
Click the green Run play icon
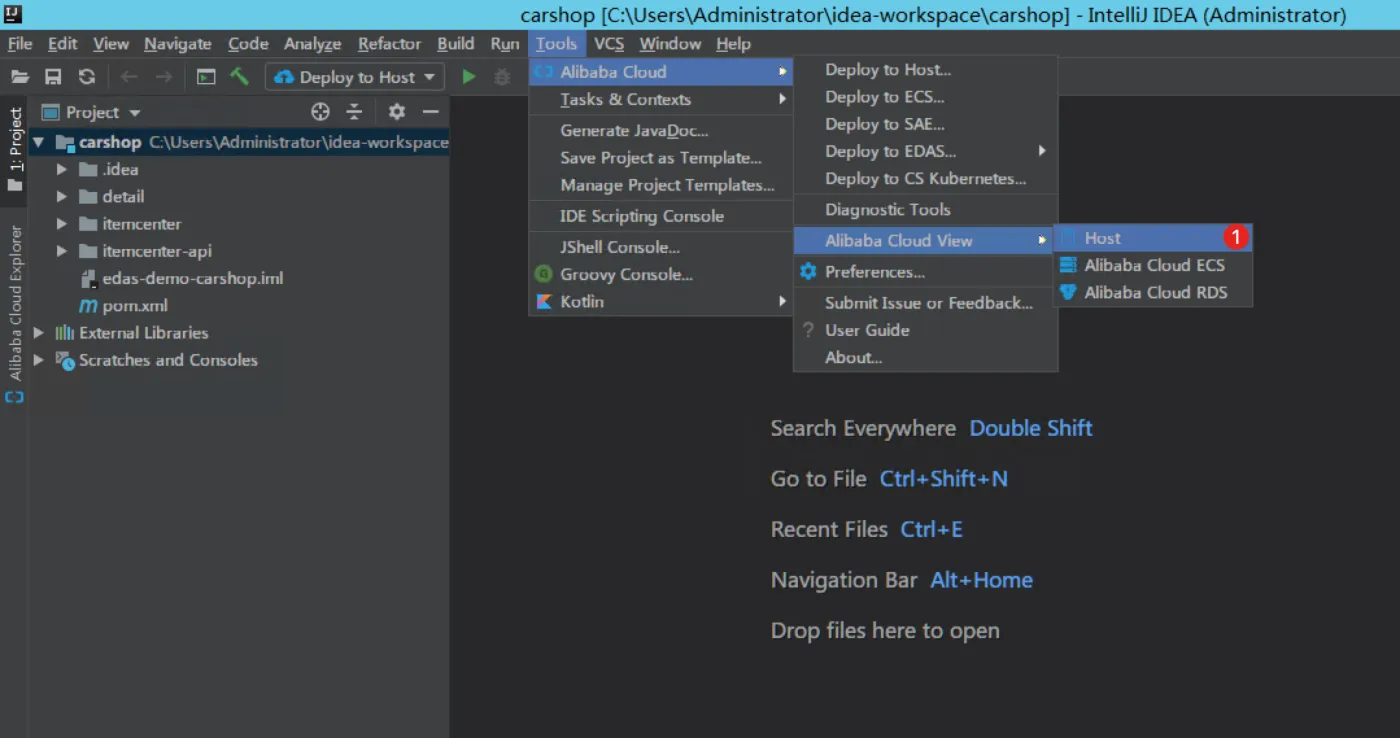coord(468,77)
